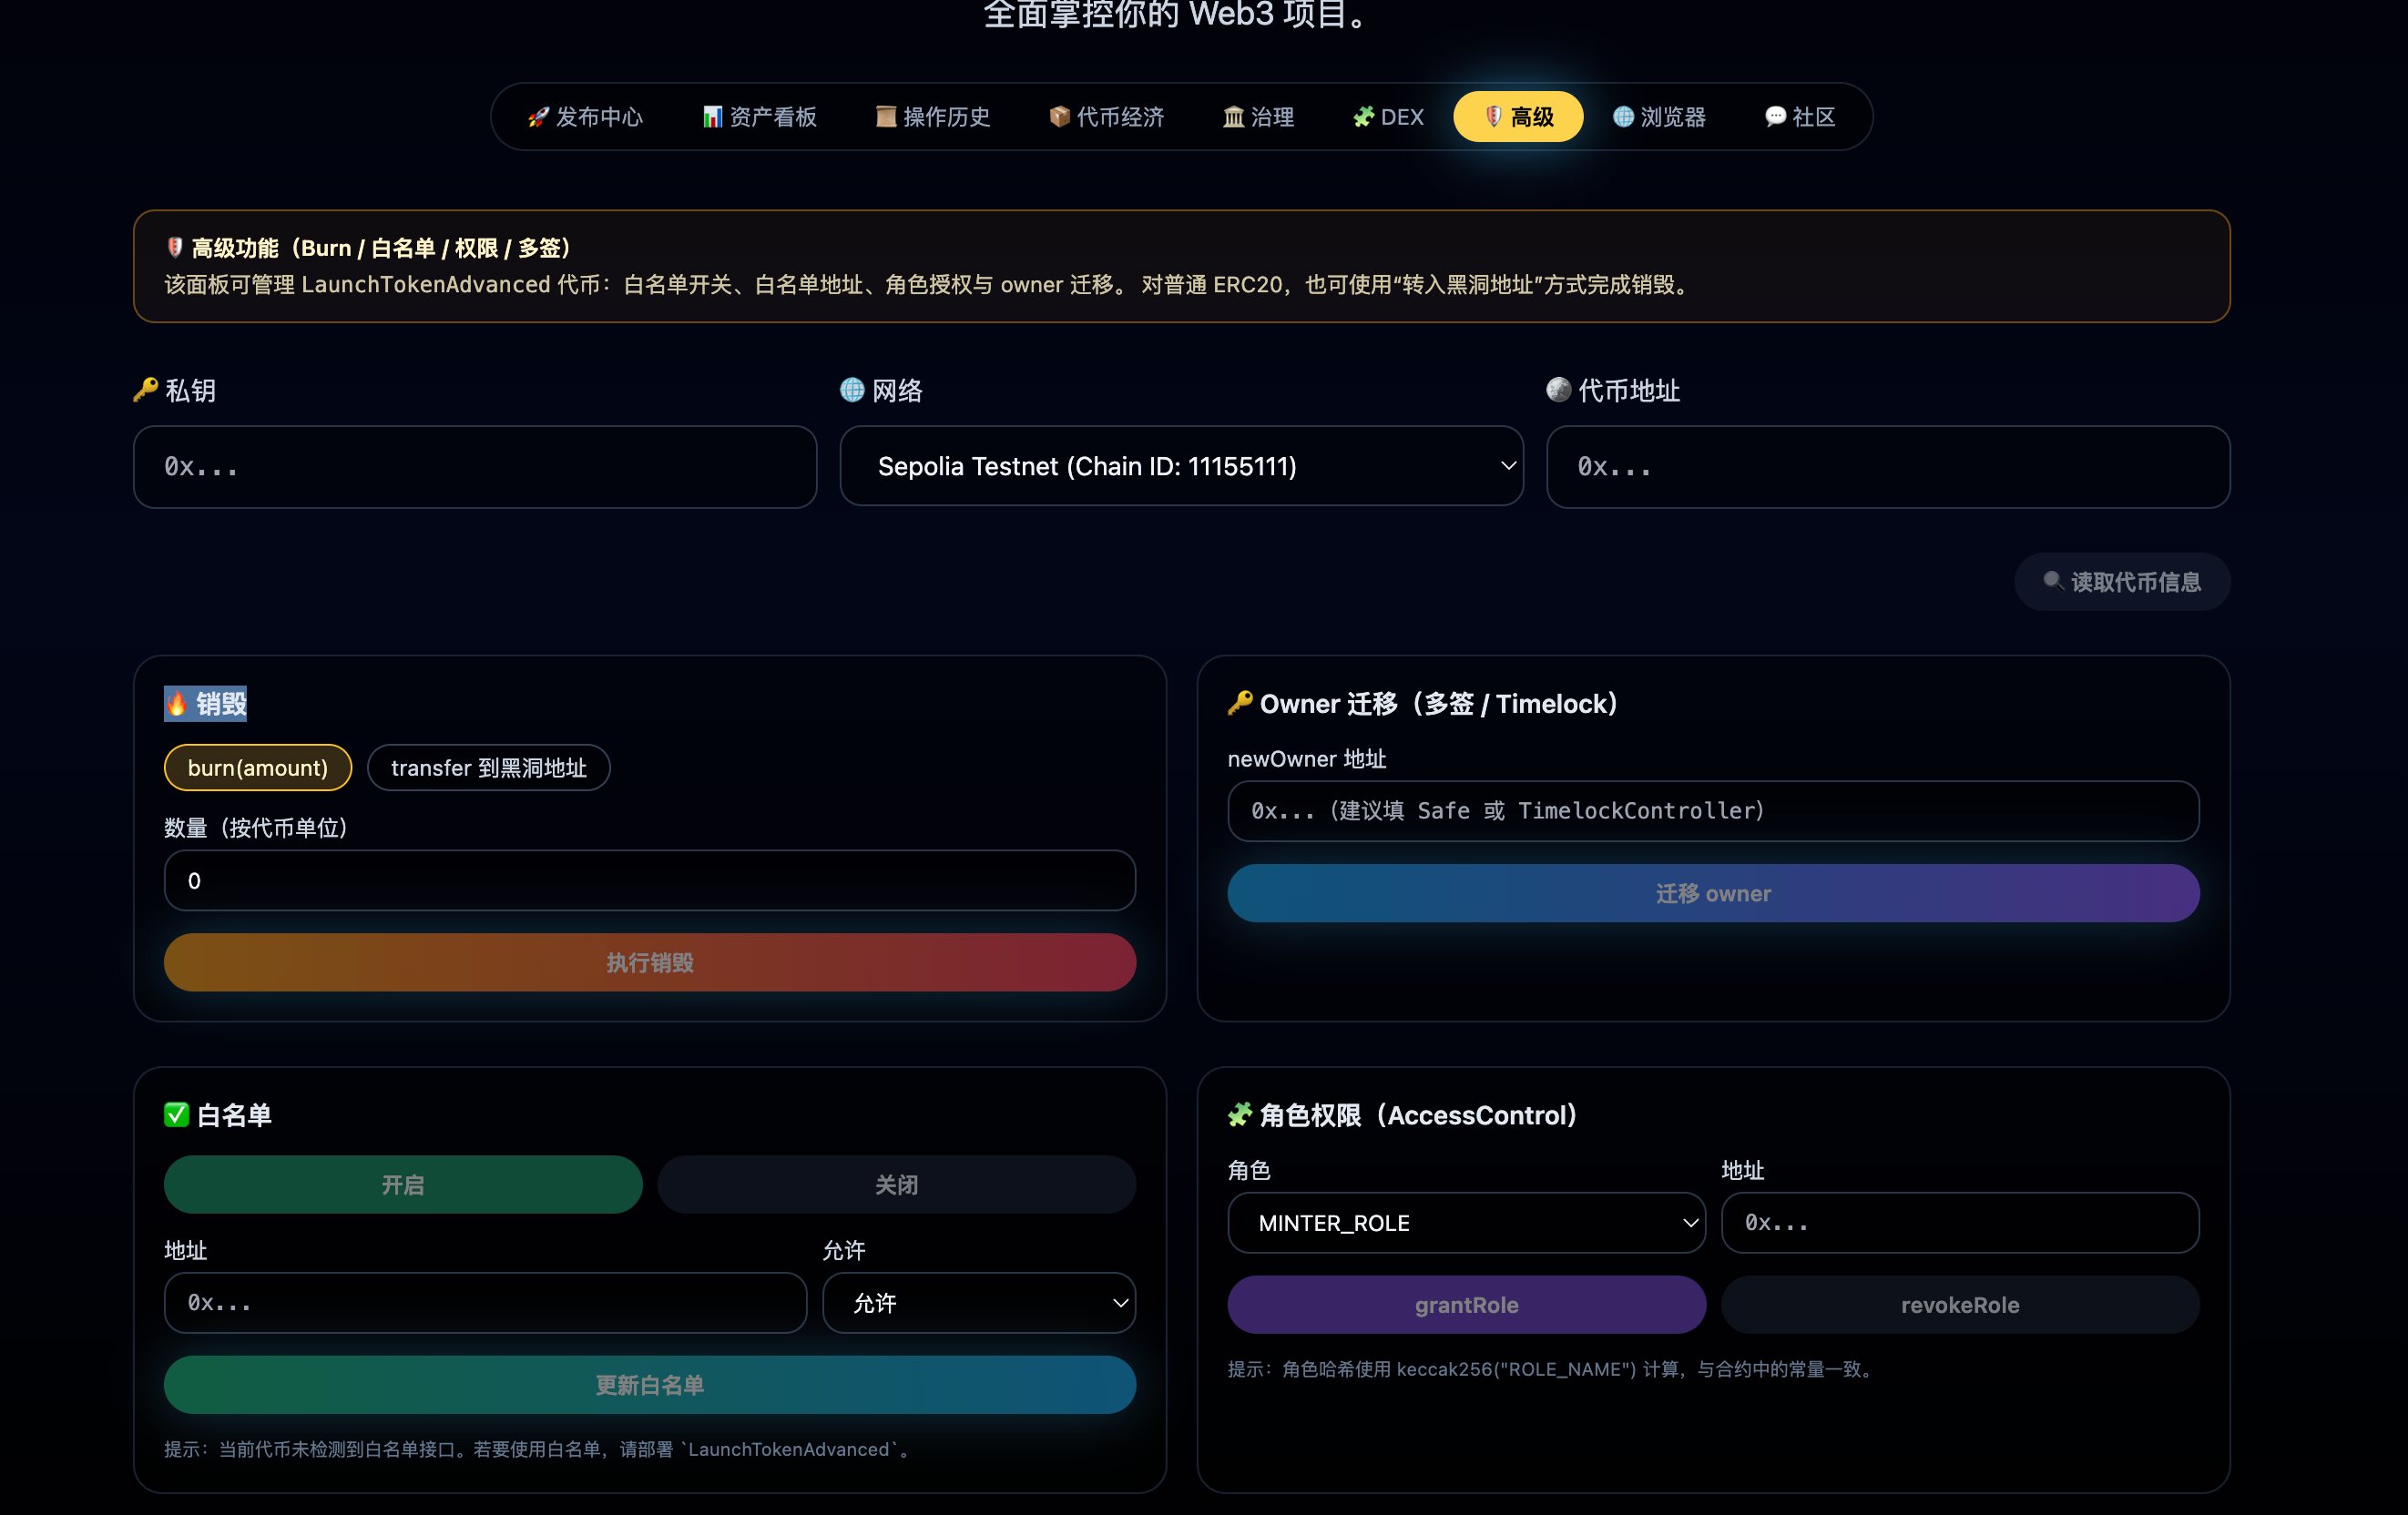Click the grantRole button
The width and height of the screenshot is (2408, 1515).
coord(1465,1305)
